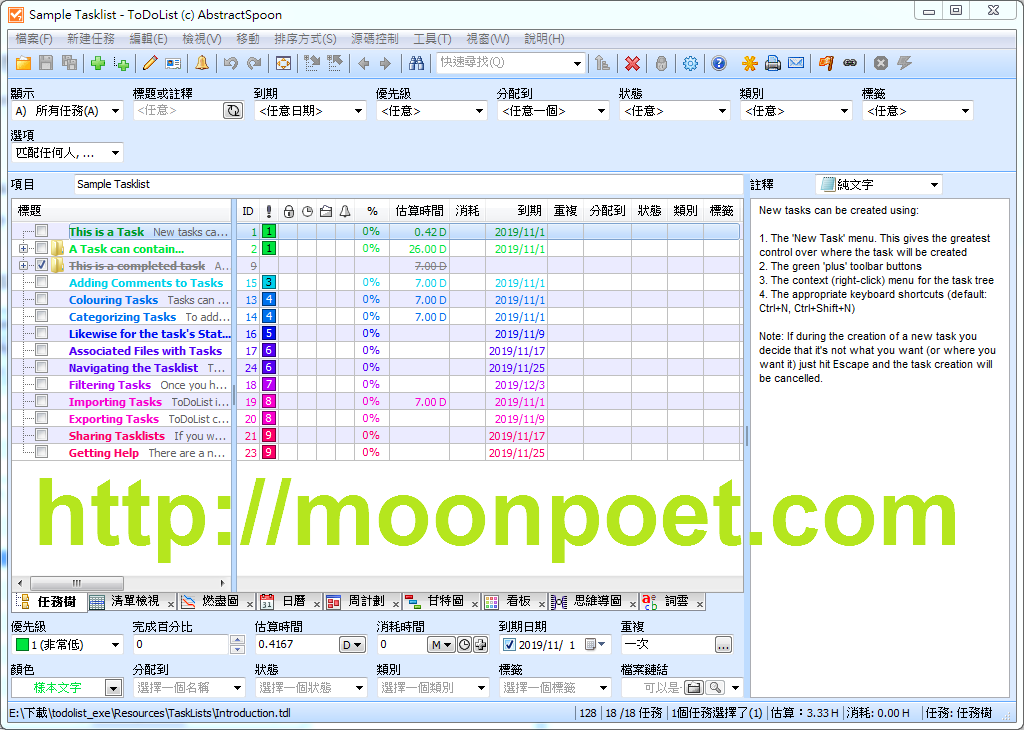Toggle checkbox for 'This is a completed task'
Image resolution: width=1024 pixels, height=730 pixels.
(x=42, y=266)
